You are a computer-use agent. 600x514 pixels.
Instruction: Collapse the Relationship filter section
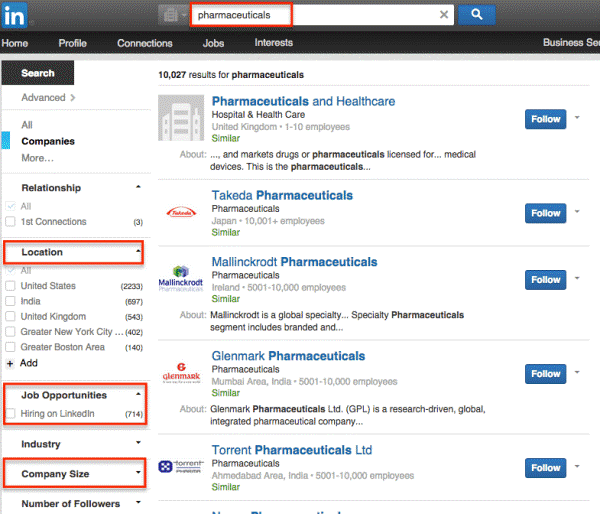tap(138, 187)
